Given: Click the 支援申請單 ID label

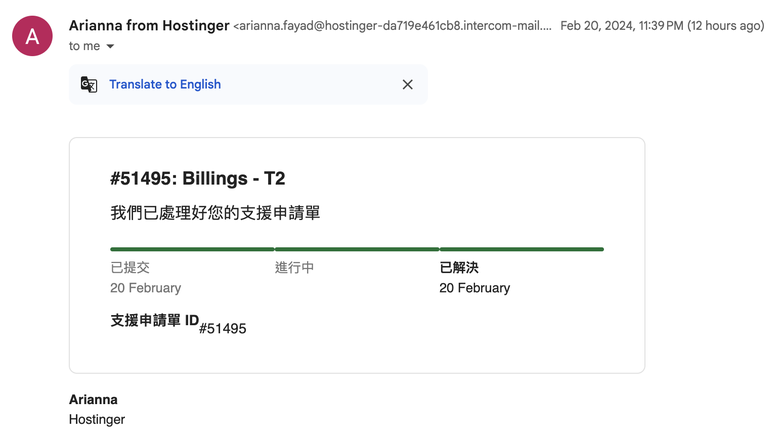Looking at the screenshot, I should (155, 320).
